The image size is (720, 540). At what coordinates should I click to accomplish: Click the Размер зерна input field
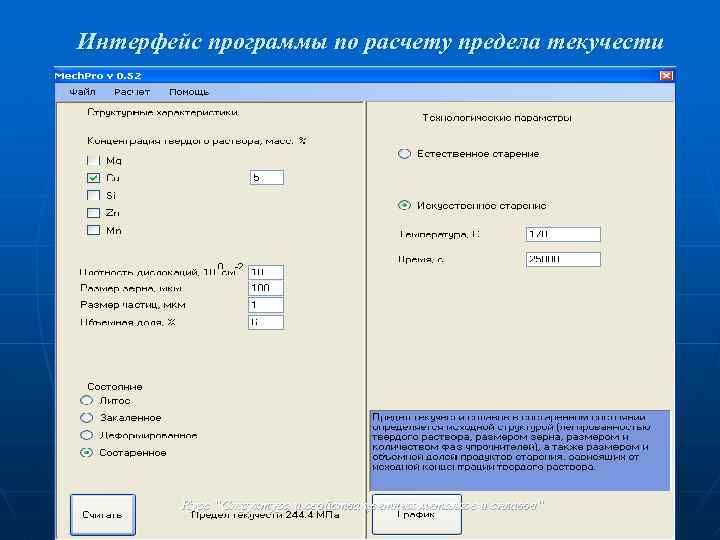pyautogui.click(x=266, y=288)
